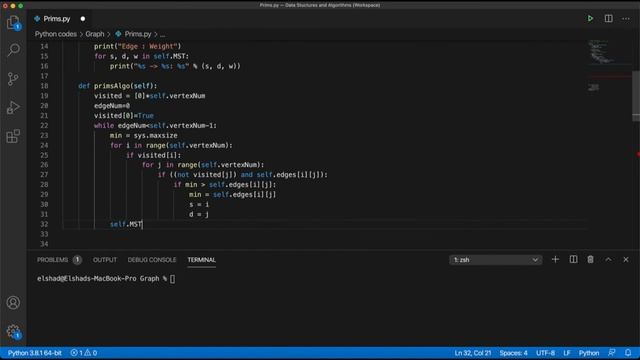Select Python 3.8.1 64-bit interpreter
This screenshot has height=360, width=640.
click(35, 353)
